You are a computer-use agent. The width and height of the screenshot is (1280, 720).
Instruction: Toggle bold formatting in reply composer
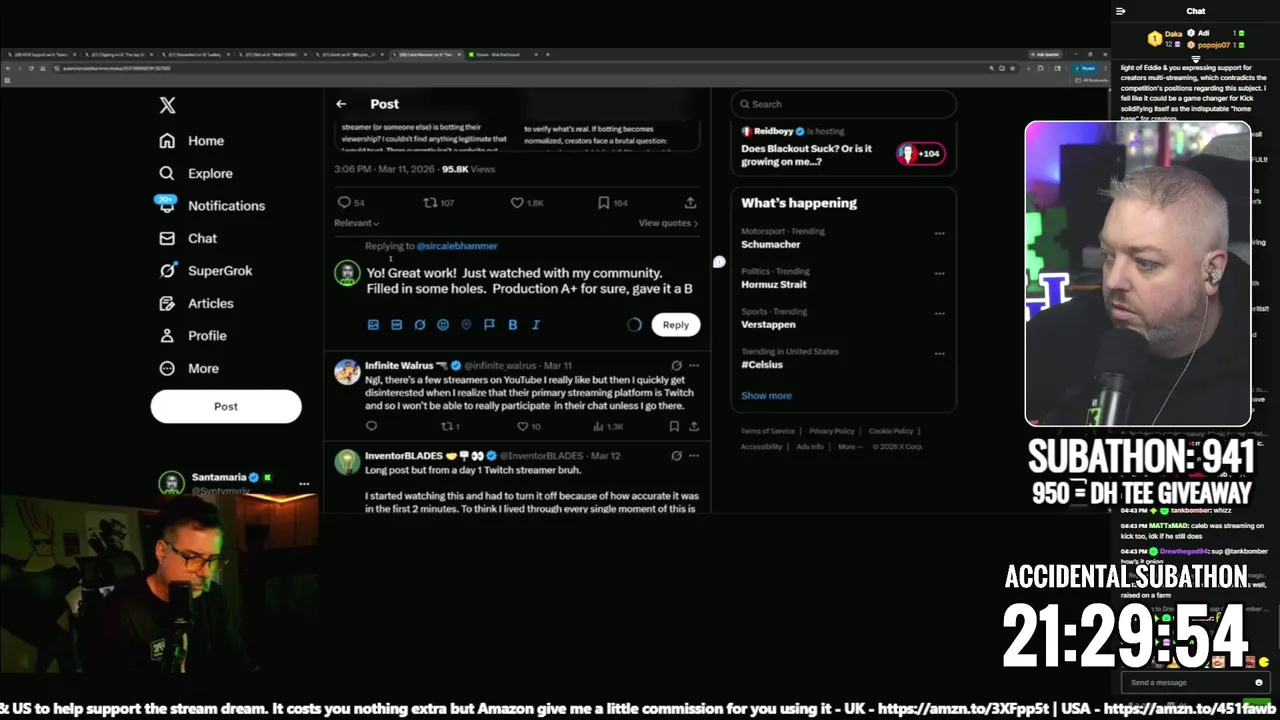[513, 325]
